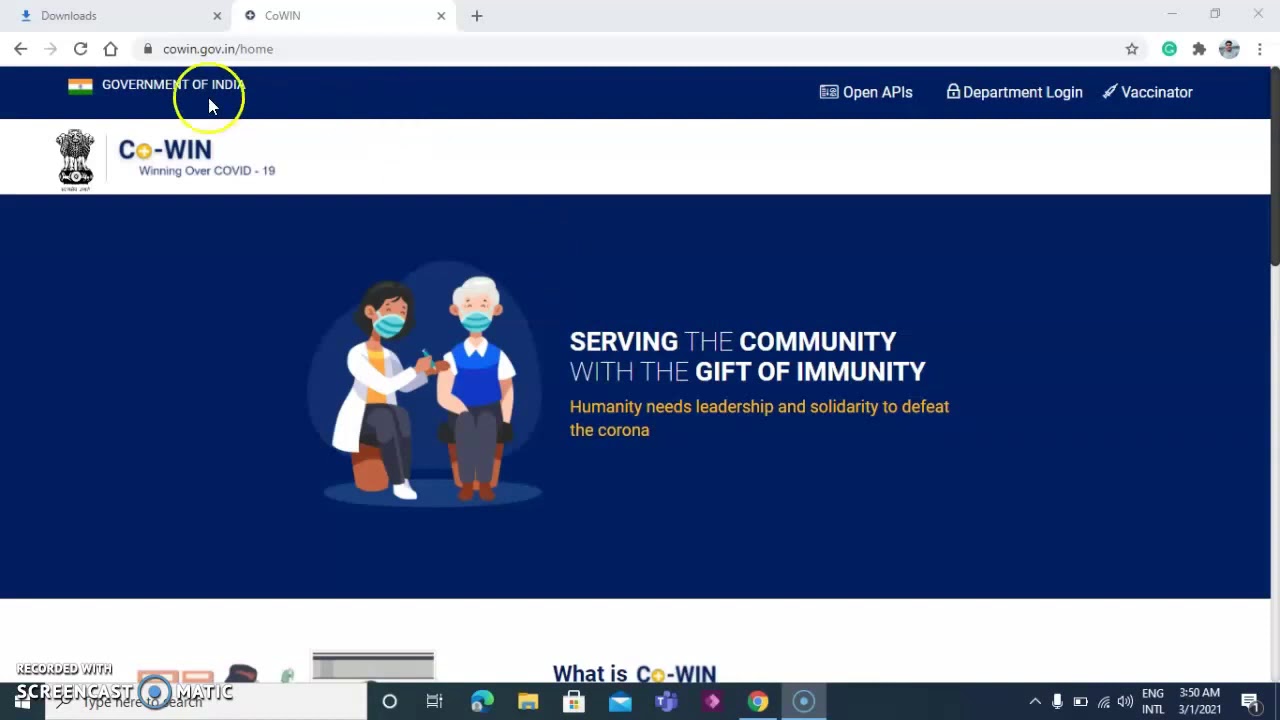1280x720 pixels.
Task: Go back to previous page
Action: click(21, 49)
